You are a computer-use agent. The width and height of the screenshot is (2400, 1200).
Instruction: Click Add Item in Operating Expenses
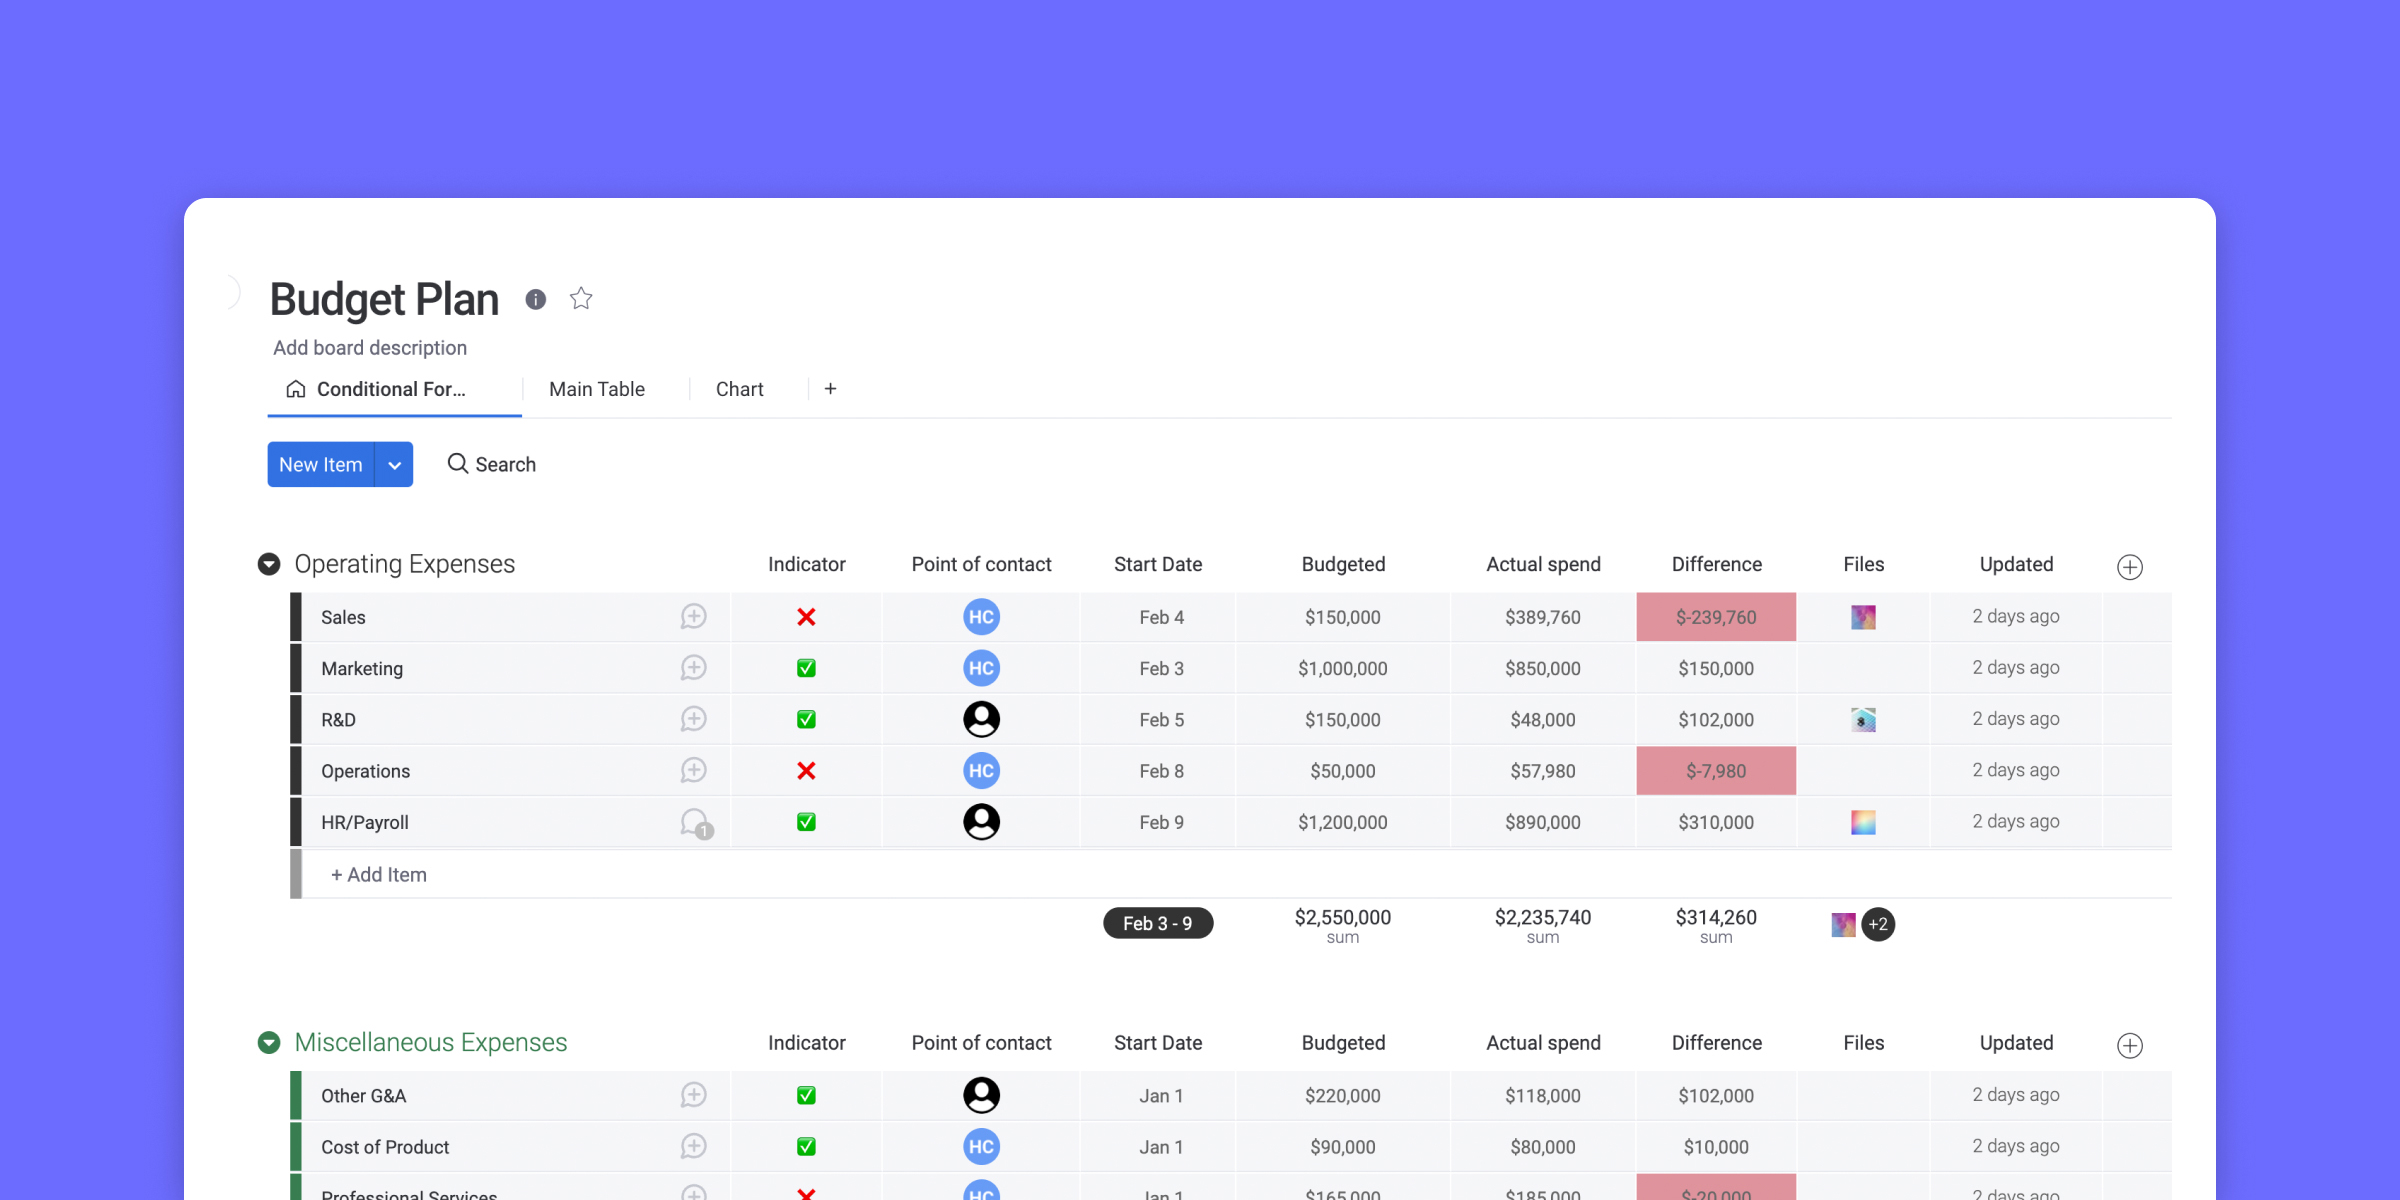coord(378,874)
